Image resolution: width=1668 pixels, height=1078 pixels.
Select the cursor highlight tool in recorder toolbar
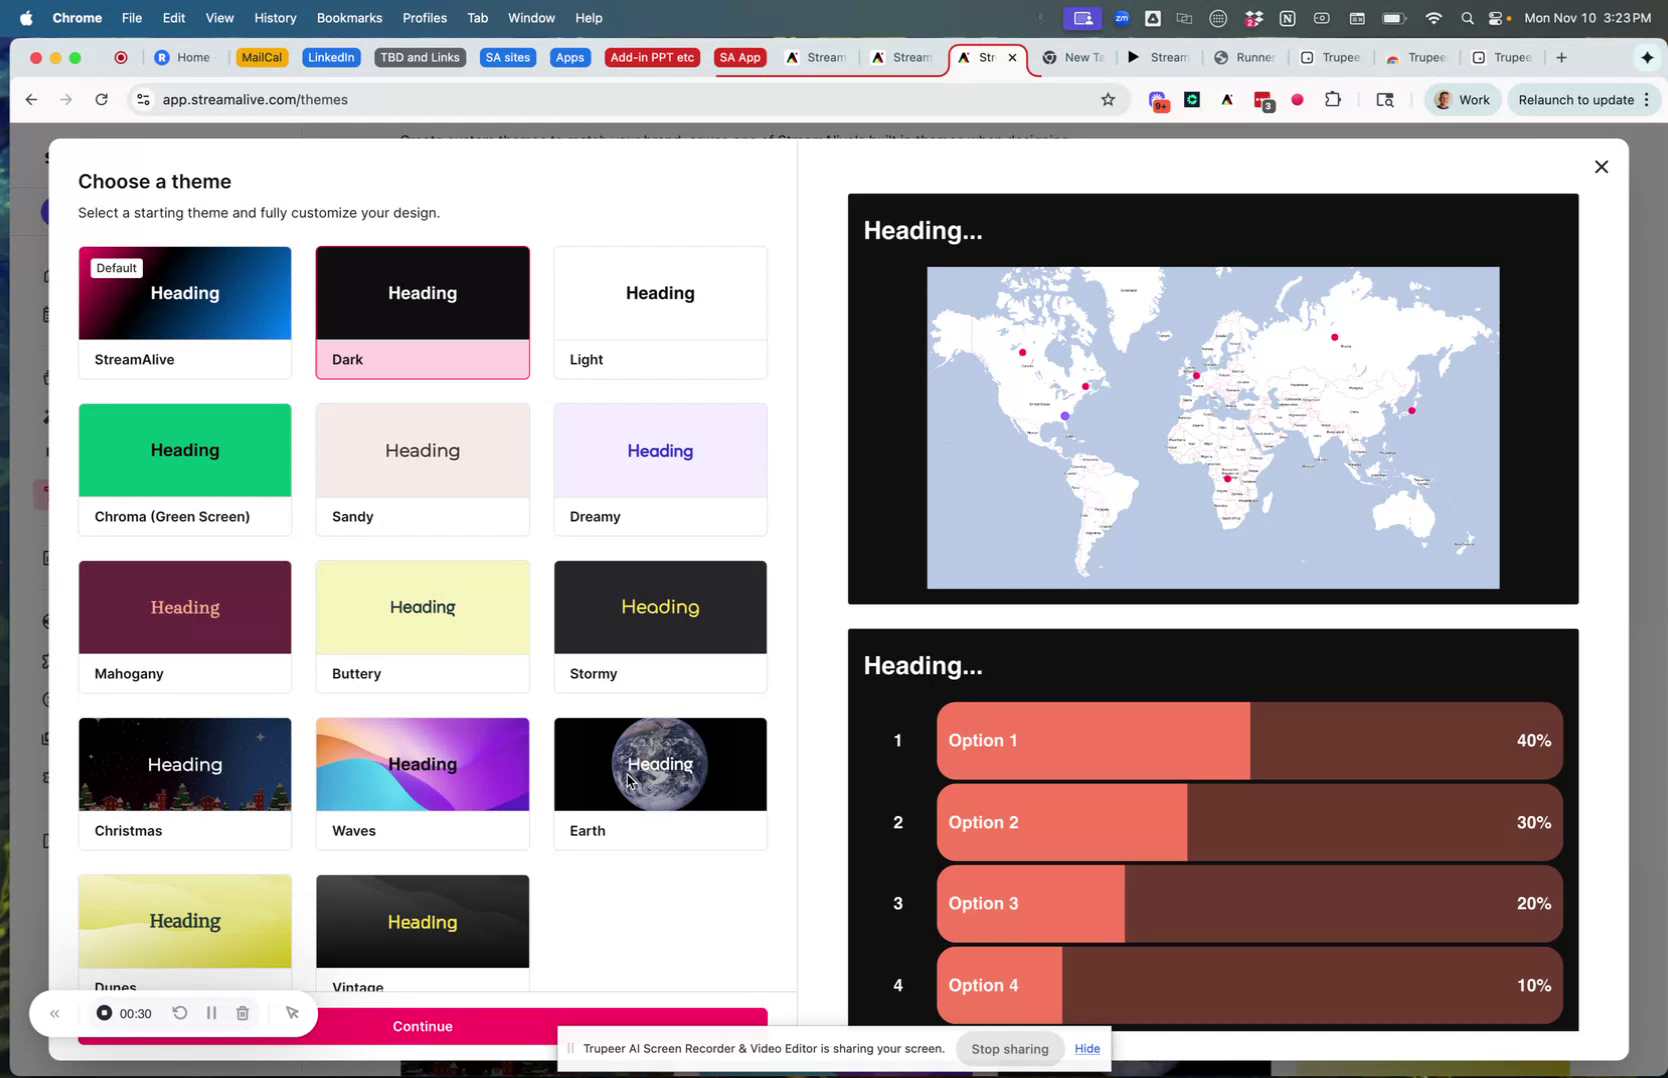(x=293, y=1013)
